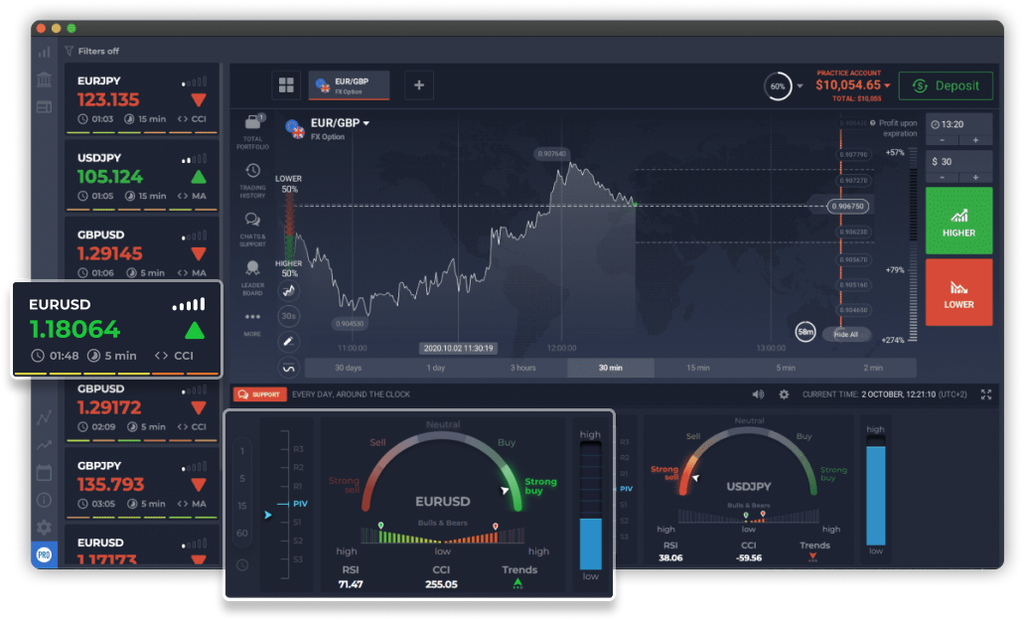Click the 58m timer circle on chart
This screenshot has width=1024, height=621.
[805, 332]
